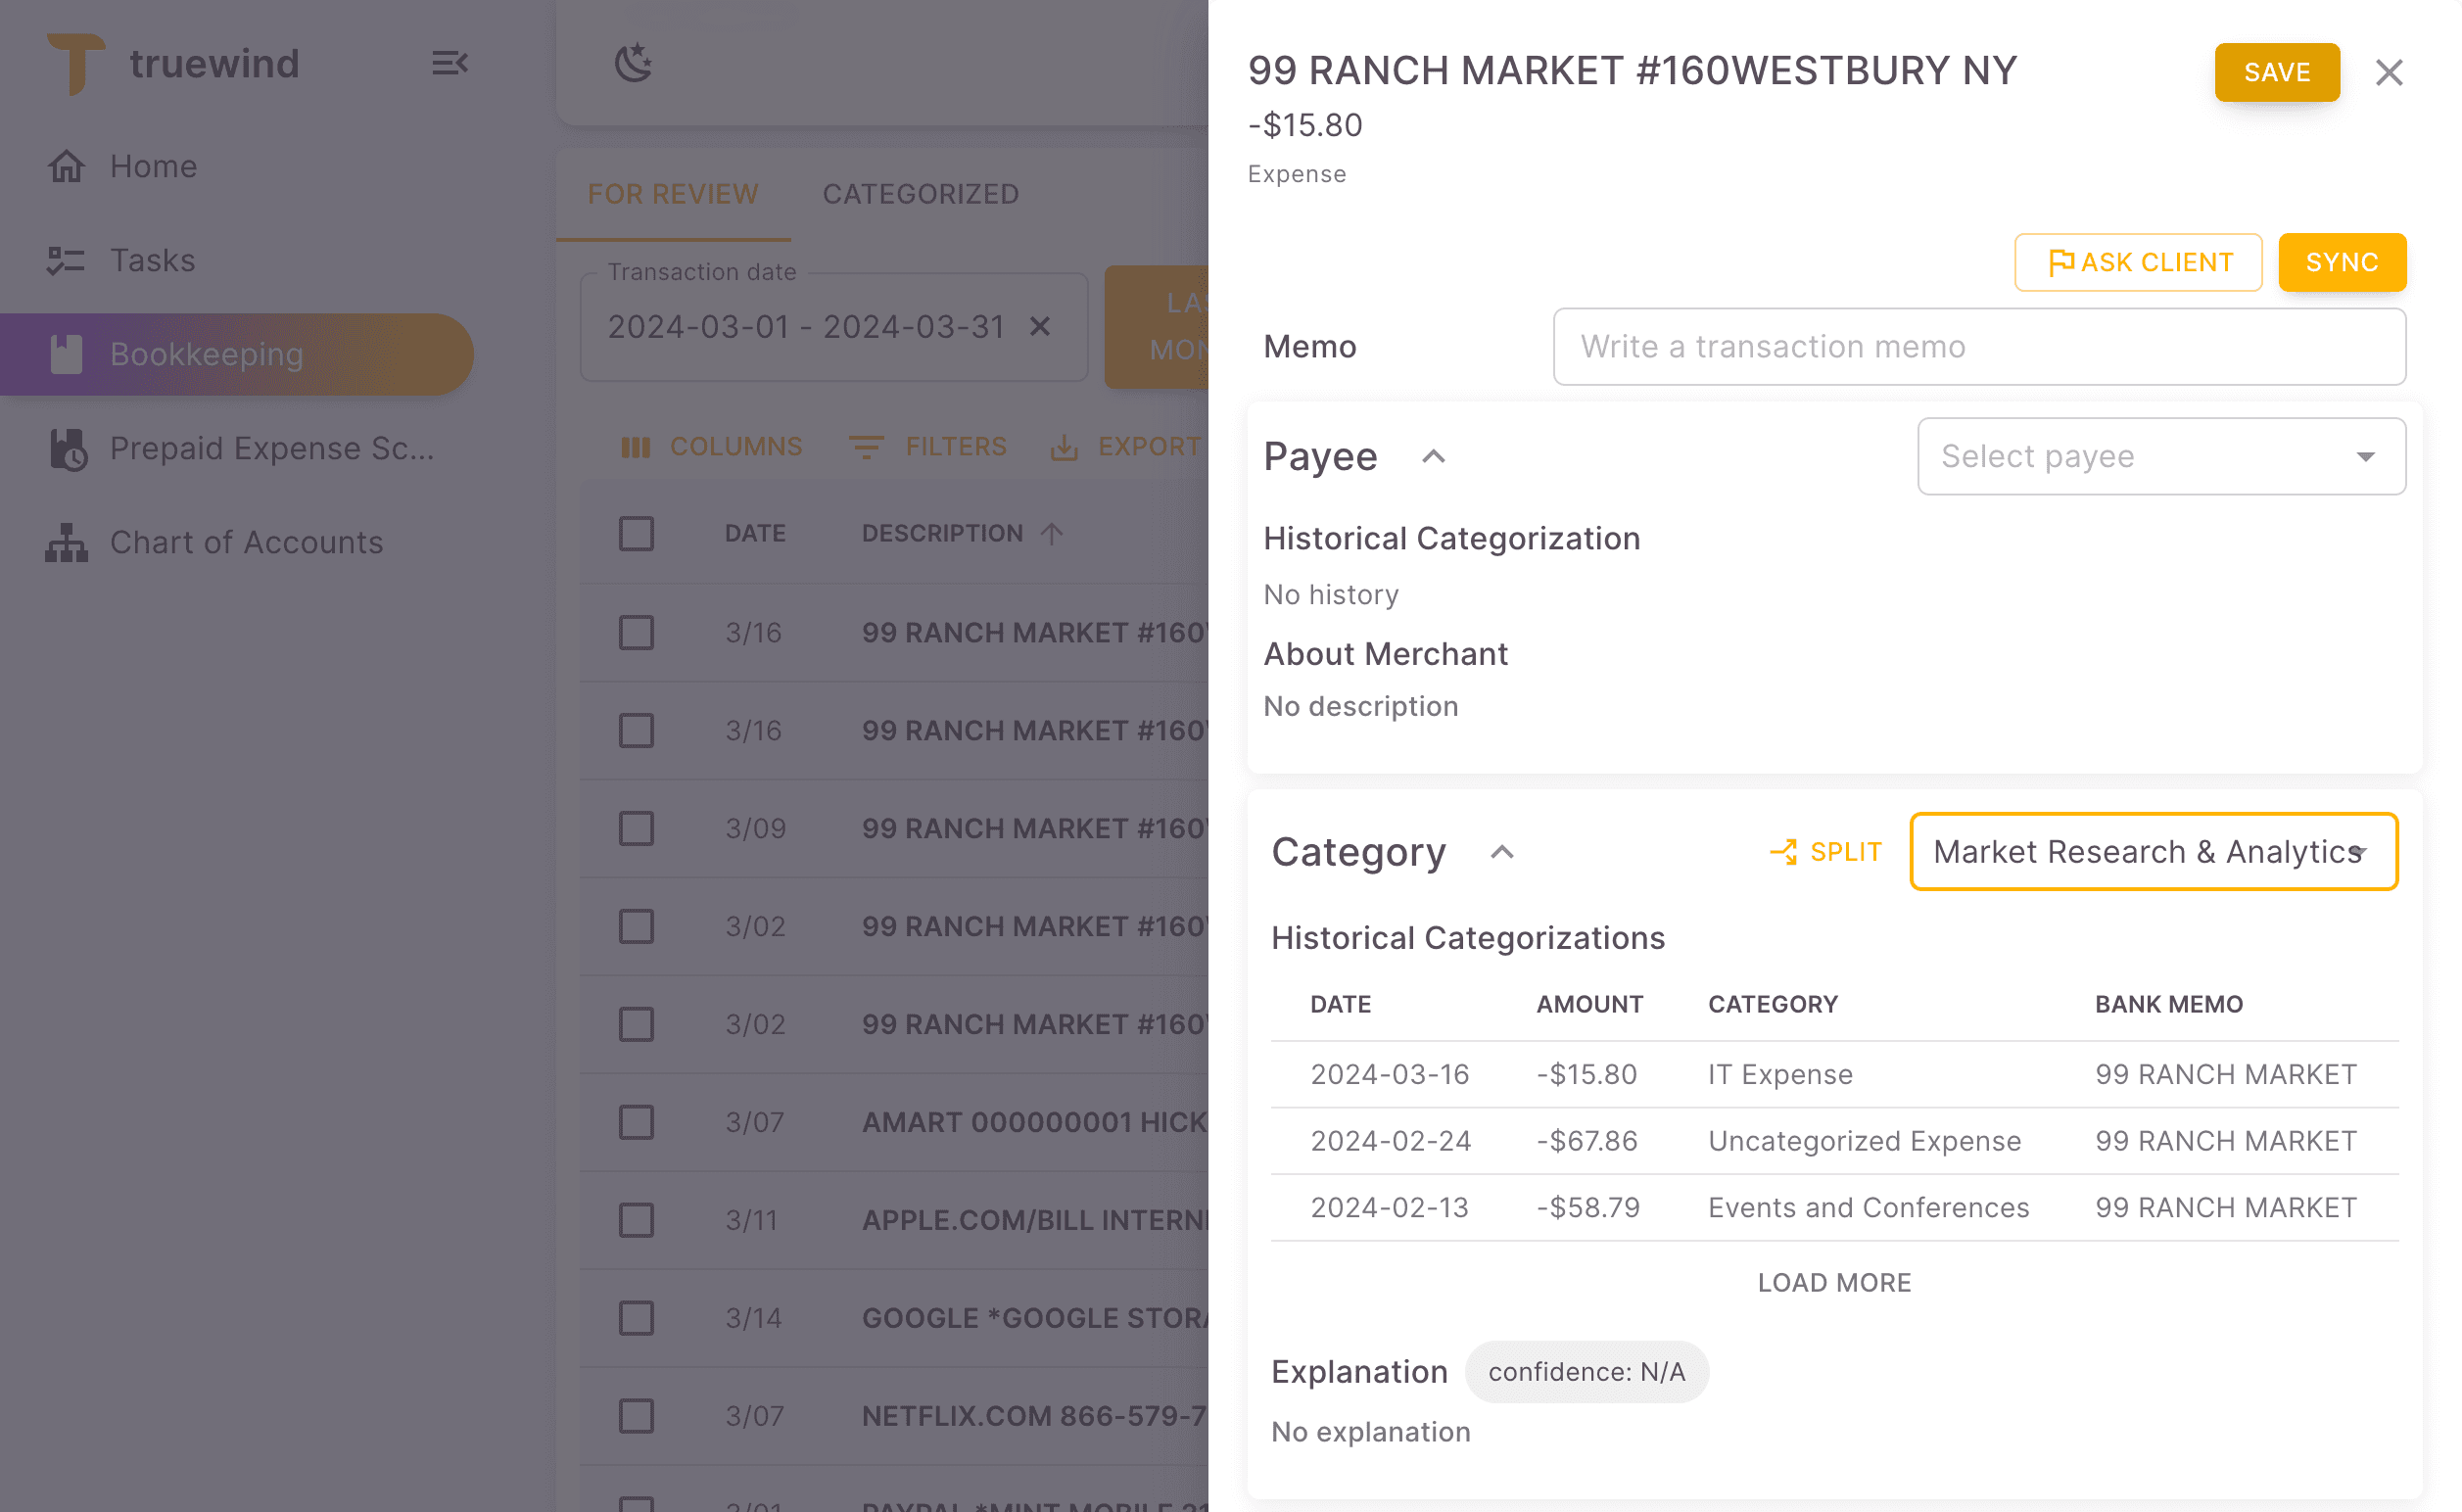Collapse the Payee section

point(1434,456)
